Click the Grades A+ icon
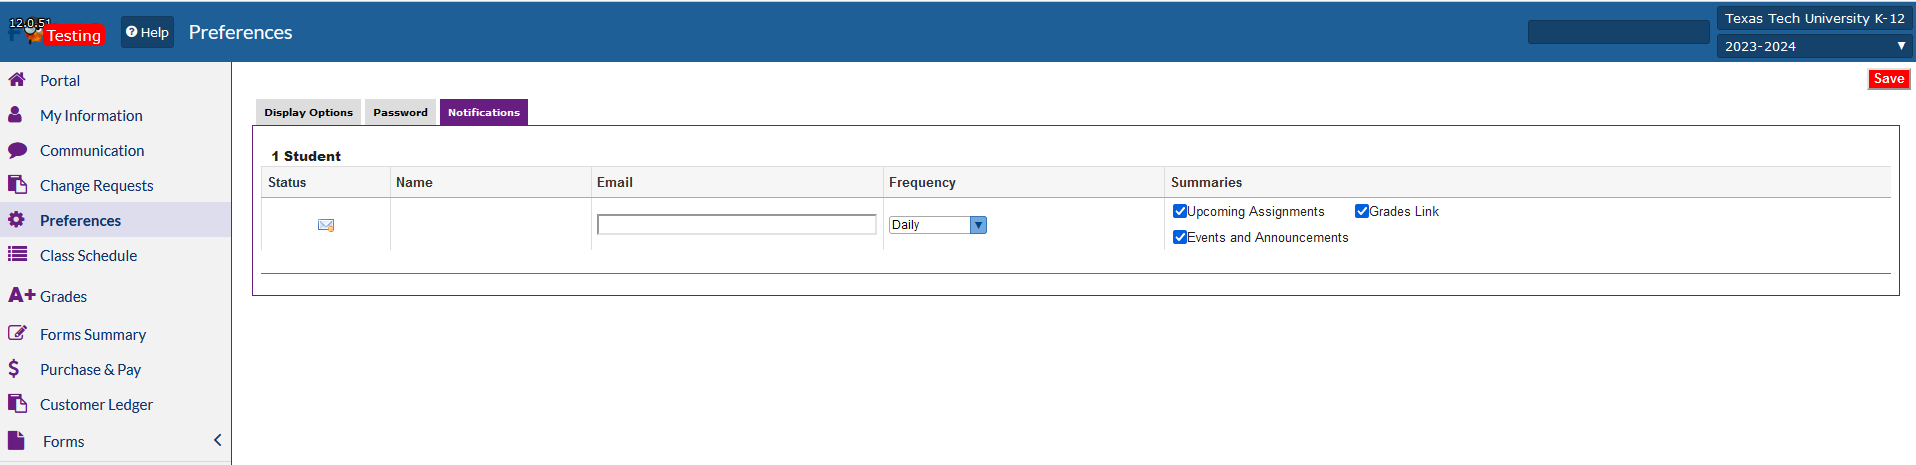Screen dimensions: 1916x465 click(x=22, y=295)
